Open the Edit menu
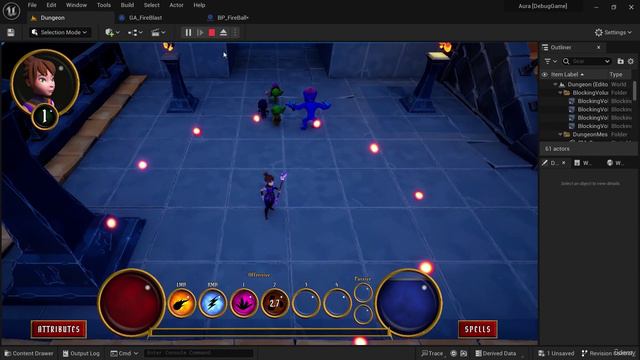This screenshot has height=360, width=640. coord(51,5)
